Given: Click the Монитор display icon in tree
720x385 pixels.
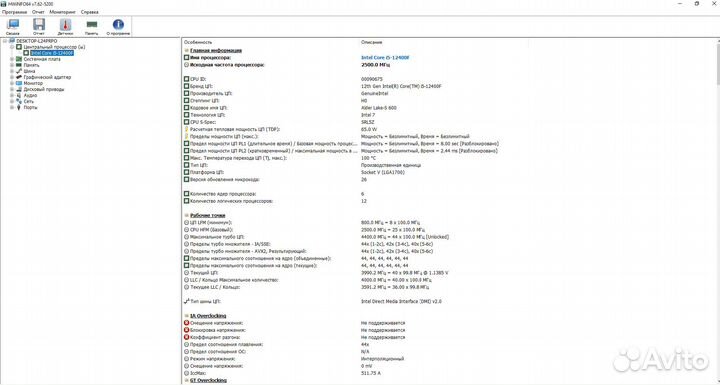Looking at the screenshot, I should [x=19, y=83].
